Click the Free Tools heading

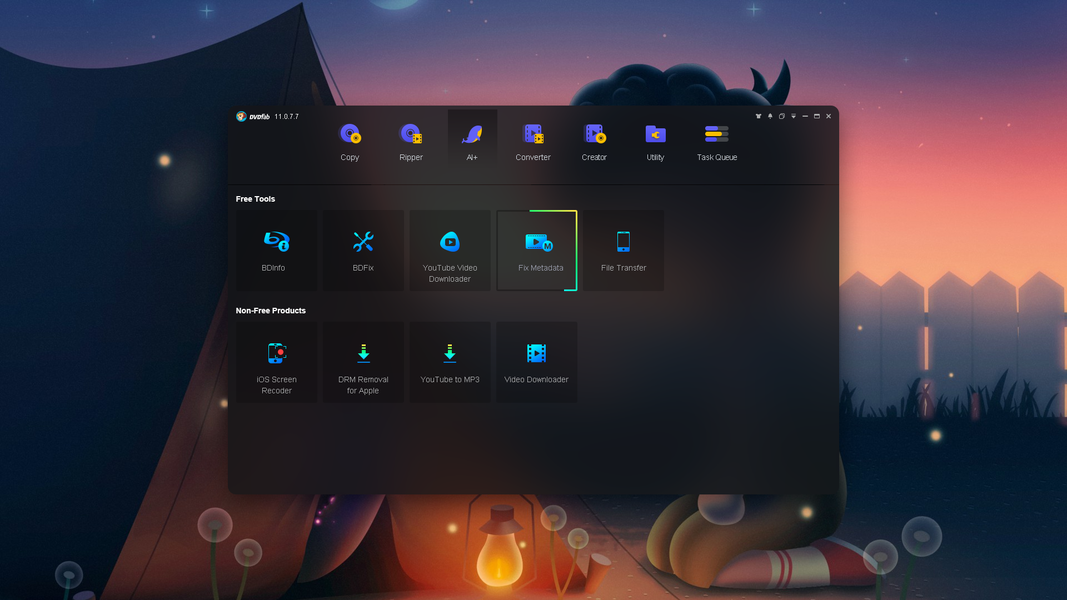[x=255, y=199]
